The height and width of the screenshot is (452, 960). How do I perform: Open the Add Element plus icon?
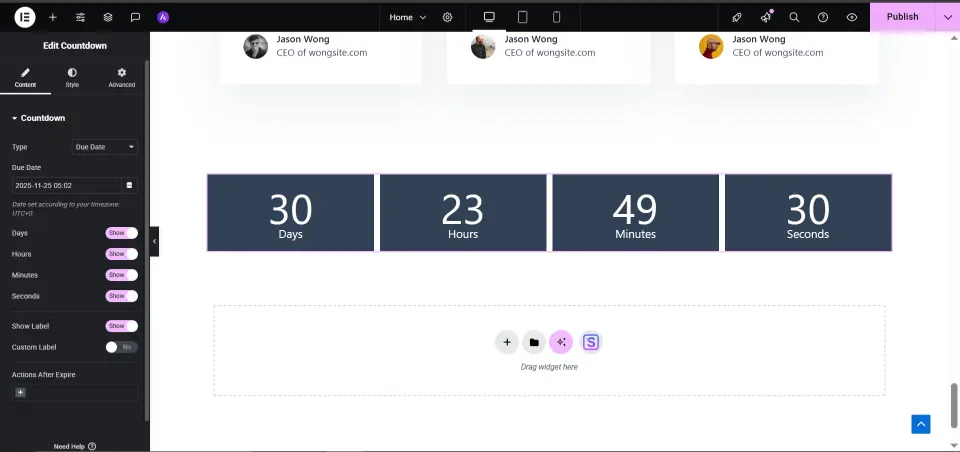(53, 17)
